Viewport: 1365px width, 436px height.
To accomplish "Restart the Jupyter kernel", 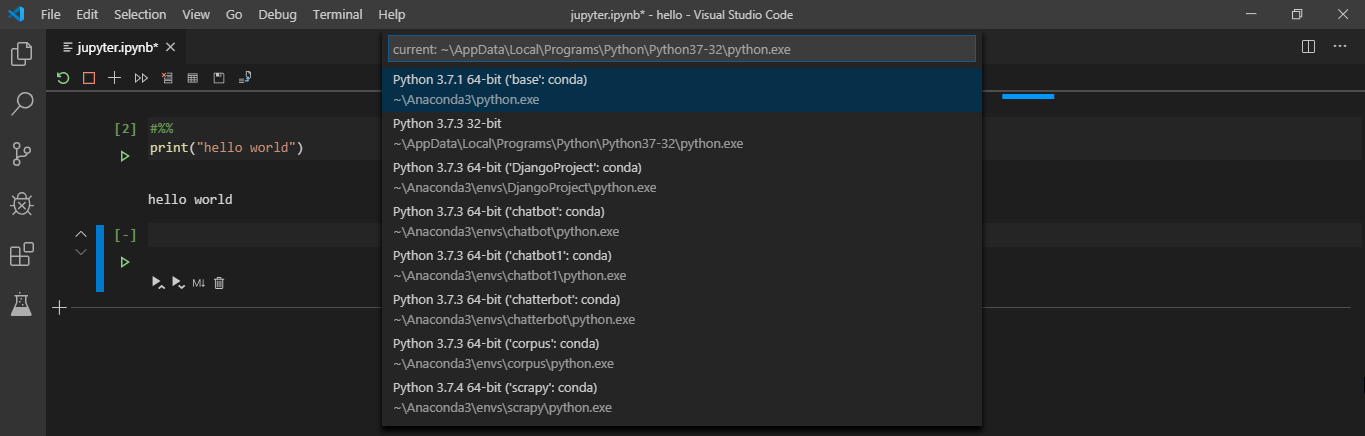I will (63, 78).
